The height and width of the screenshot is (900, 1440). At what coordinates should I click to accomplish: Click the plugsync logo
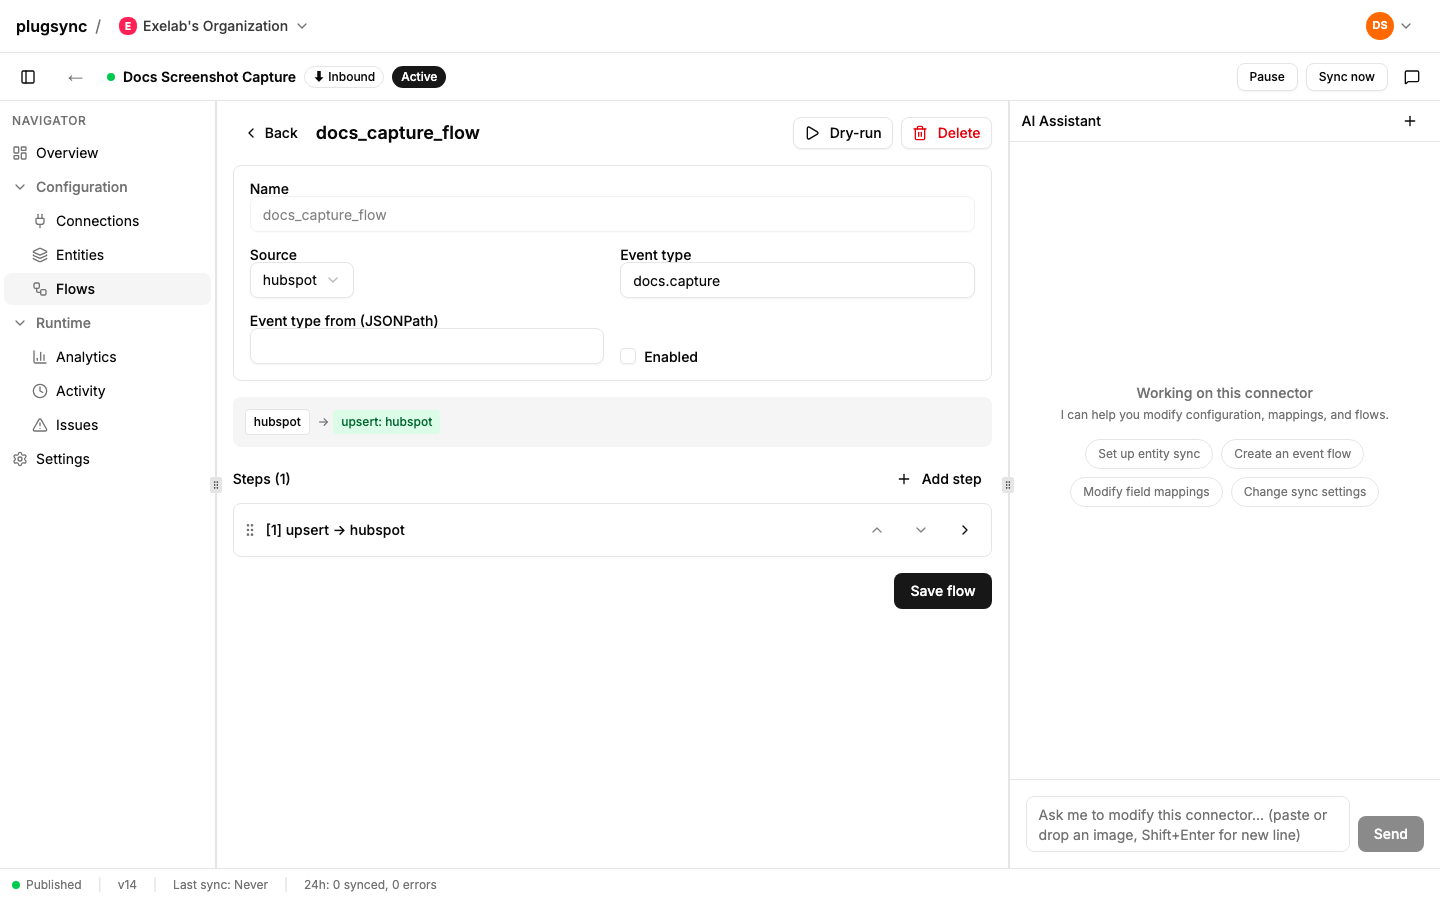tap(51, 26)
